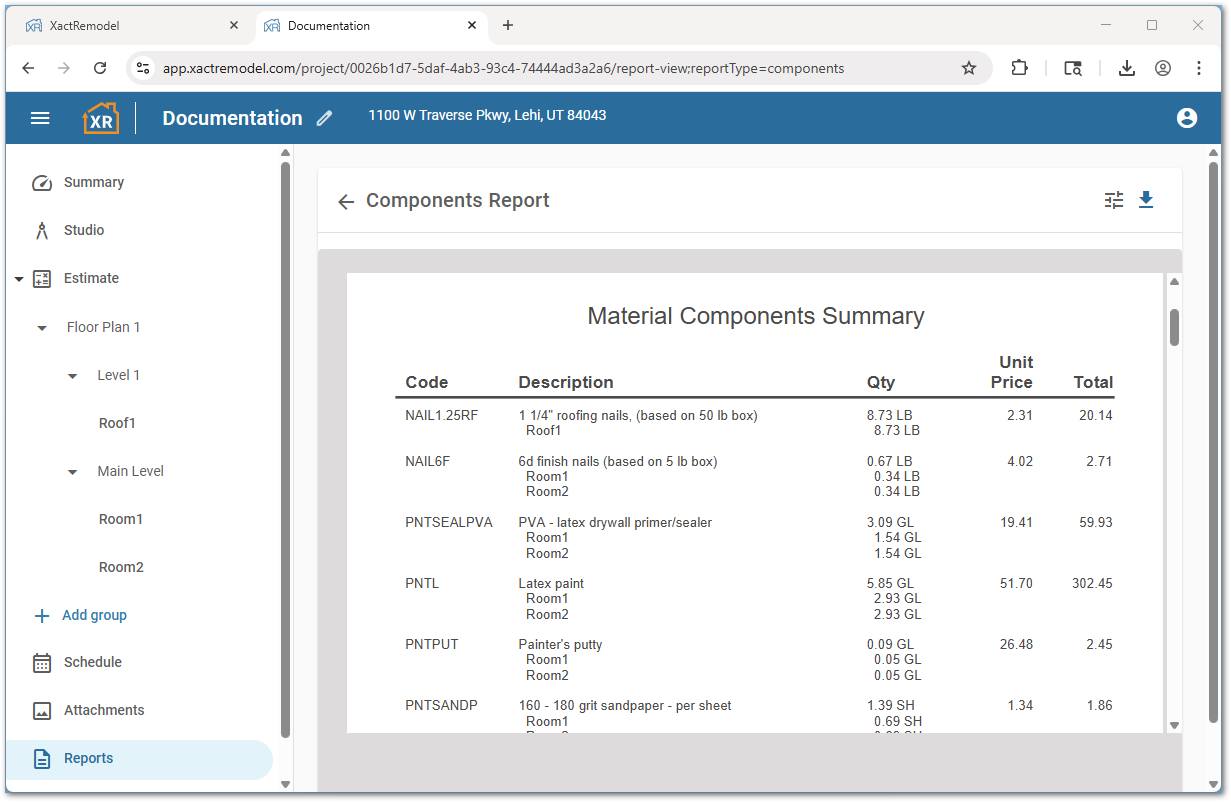Select the Reports document icon
The width and height of the screenshot is (1231, 802).
tap(41, 757)
